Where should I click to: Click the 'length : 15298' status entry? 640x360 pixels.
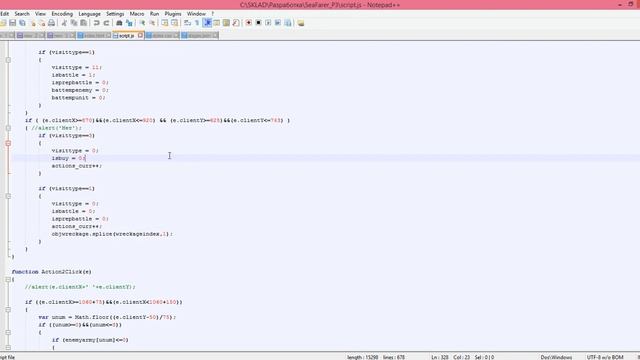(363, 357)
